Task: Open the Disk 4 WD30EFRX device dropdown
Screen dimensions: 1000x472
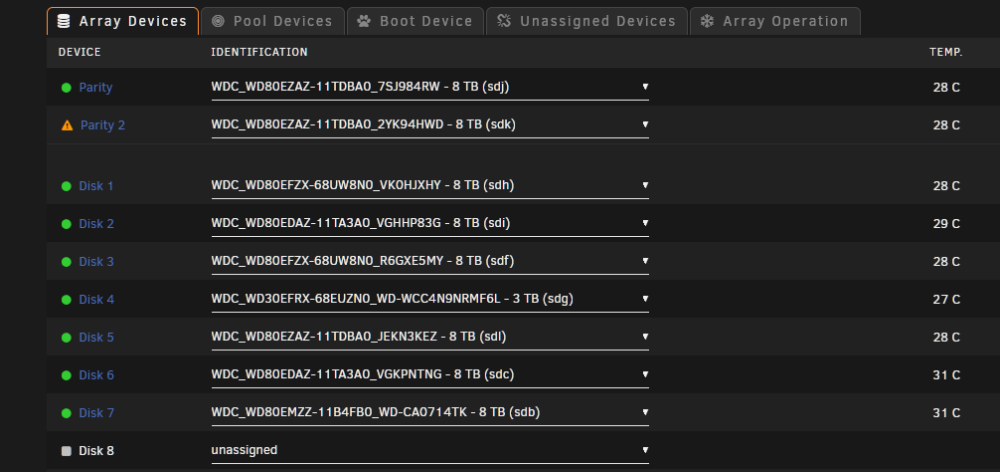Action: click(x=430, y=299)
